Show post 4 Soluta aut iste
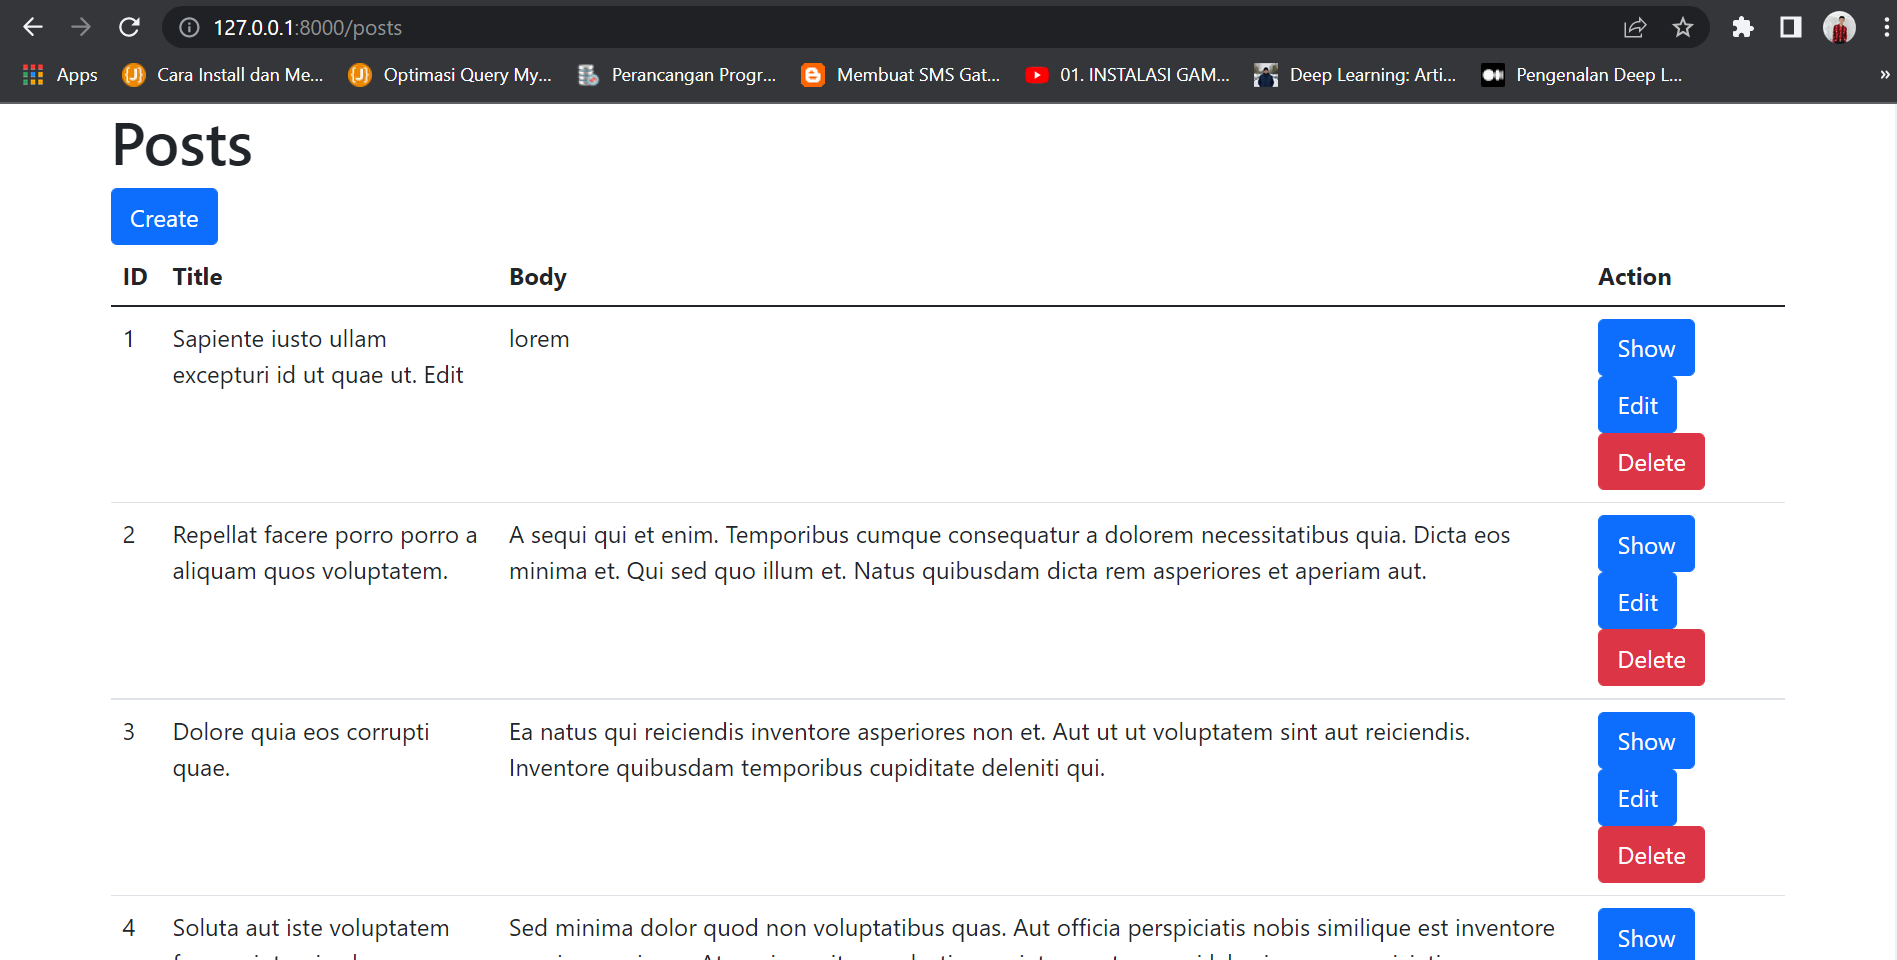 click(x=1645, y=937)
